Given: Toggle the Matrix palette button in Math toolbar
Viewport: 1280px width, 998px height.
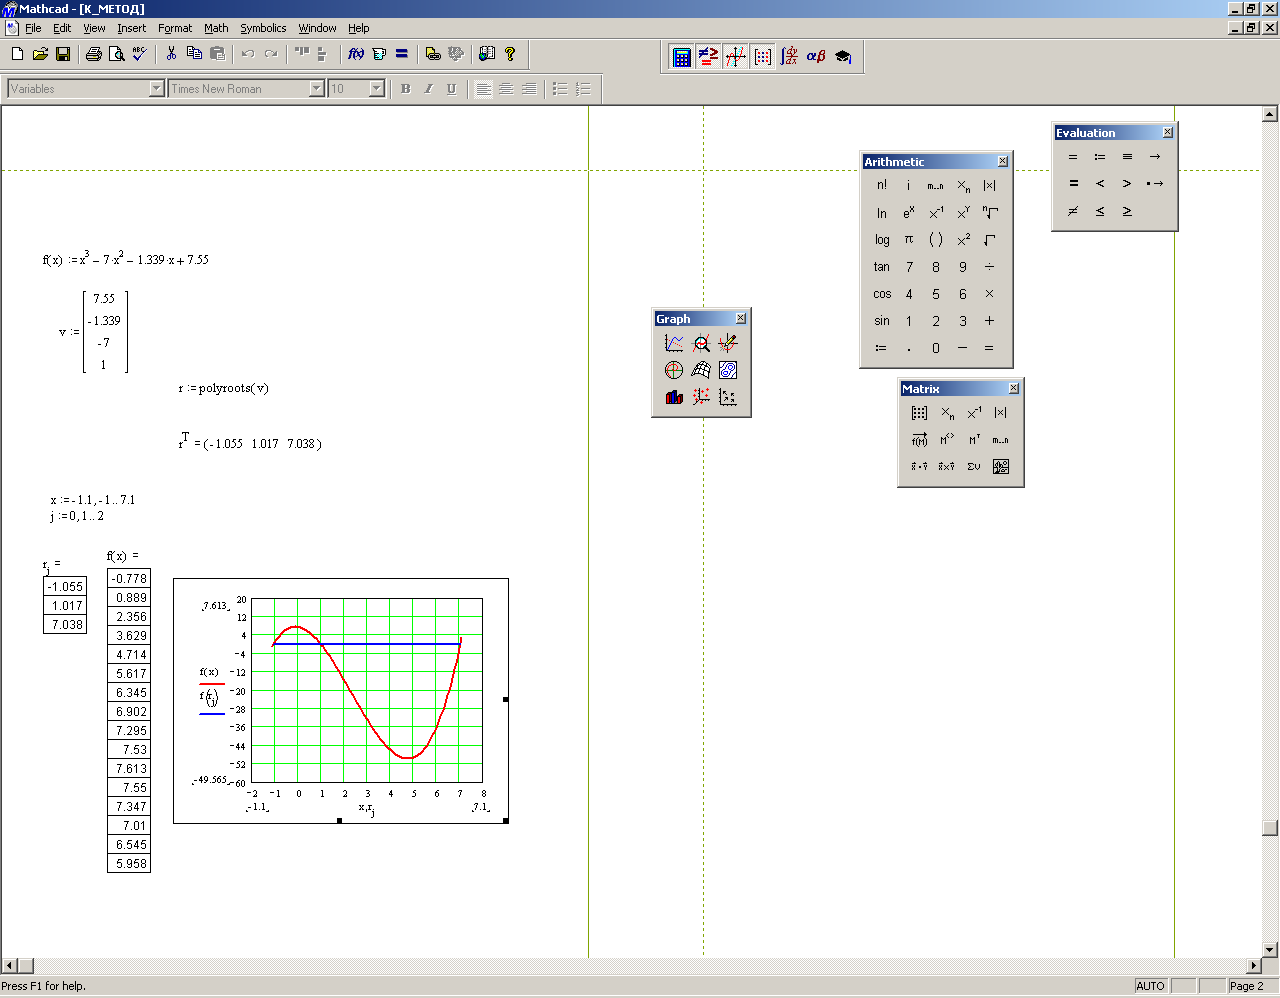Looking at the screenshot, I should tap(762, 57).
